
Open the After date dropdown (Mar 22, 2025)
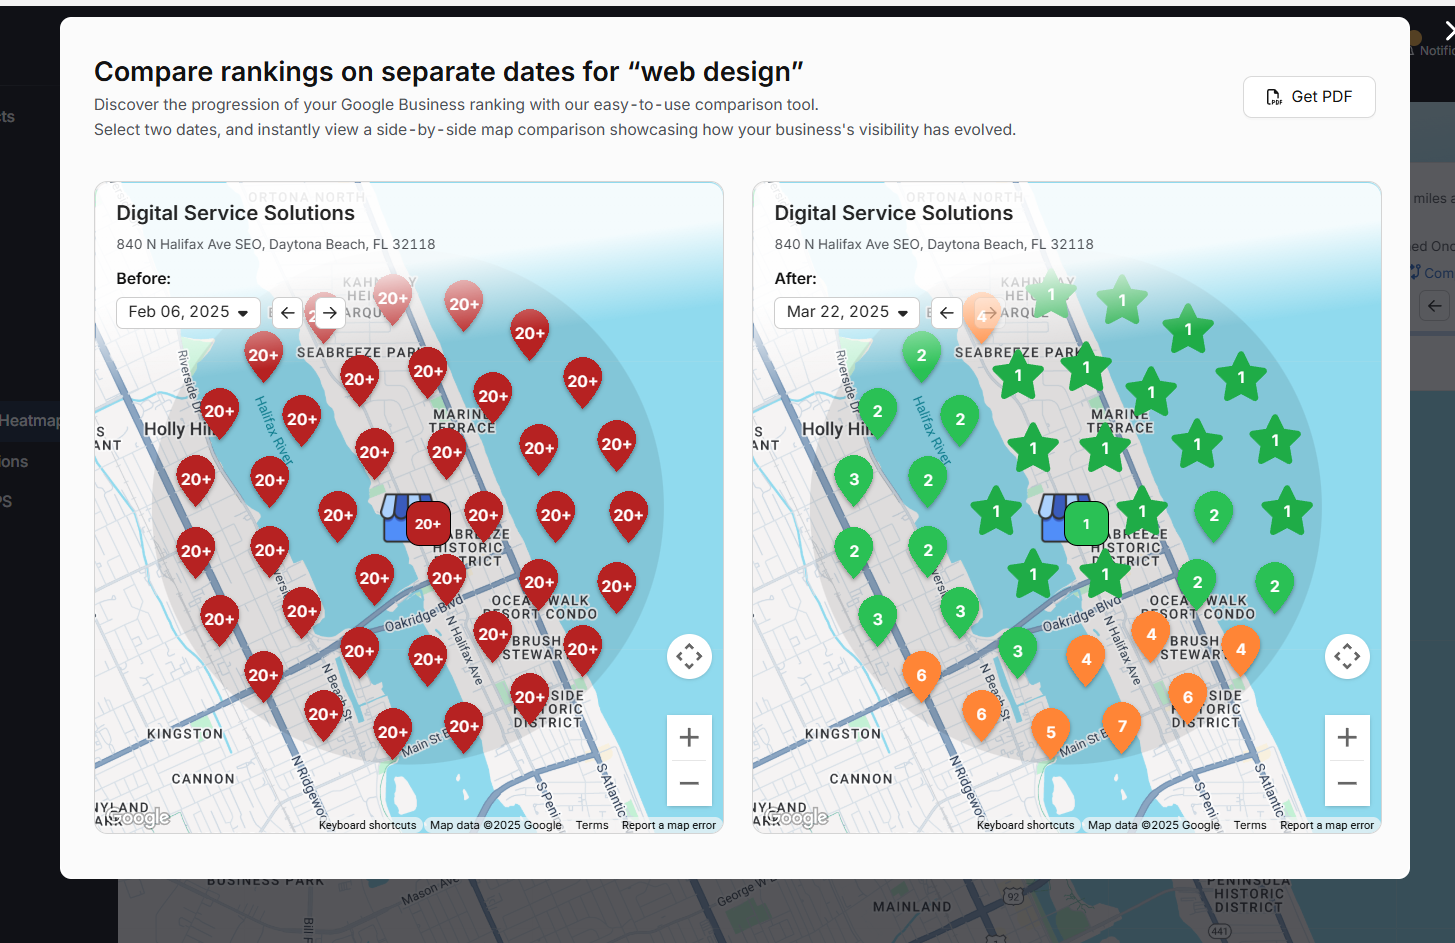pyautogui.click(x=846, y=312)
